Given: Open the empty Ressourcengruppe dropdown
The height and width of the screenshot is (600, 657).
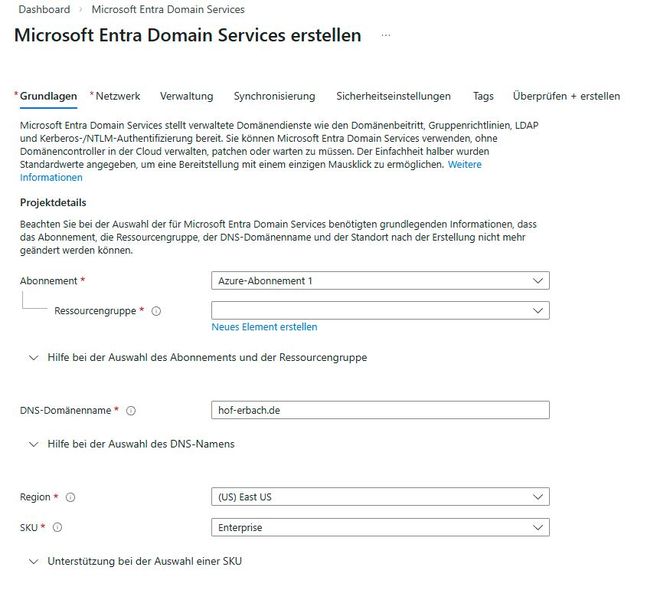Looking at the screenshot, I should 380,310.
